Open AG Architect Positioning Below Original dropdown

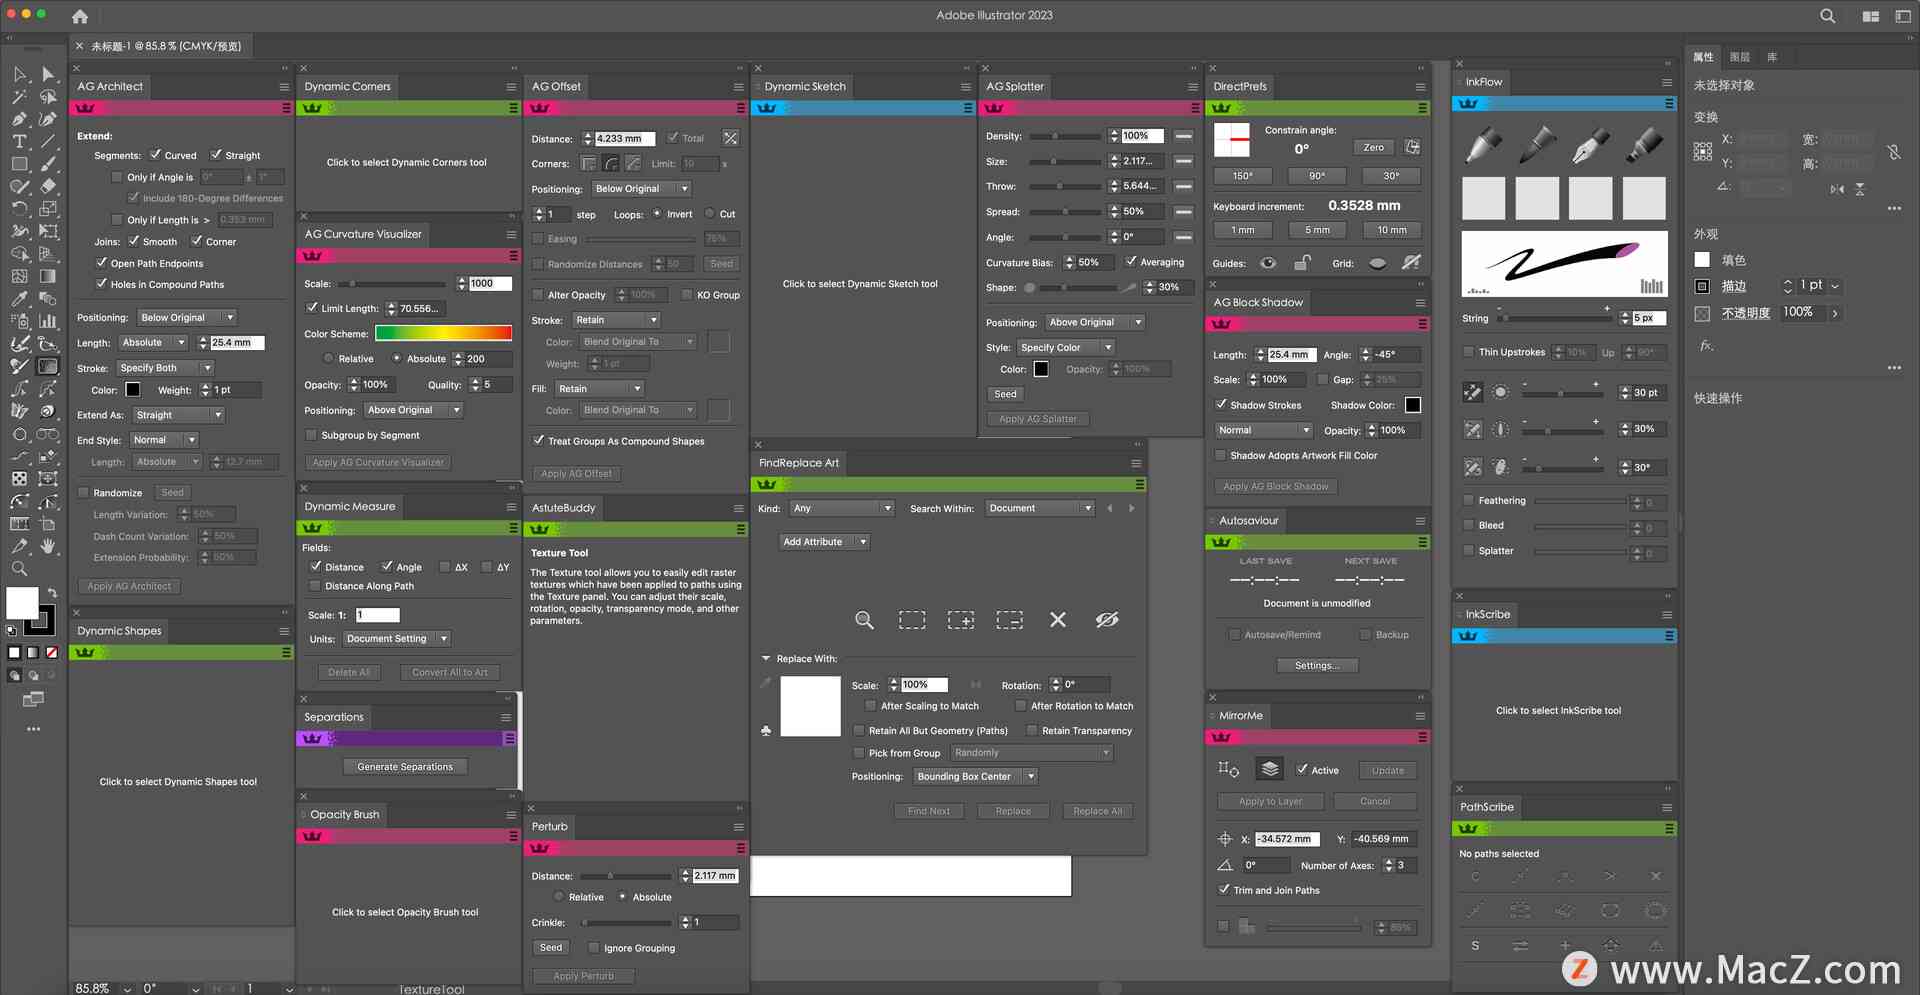(x=186, y=317)
